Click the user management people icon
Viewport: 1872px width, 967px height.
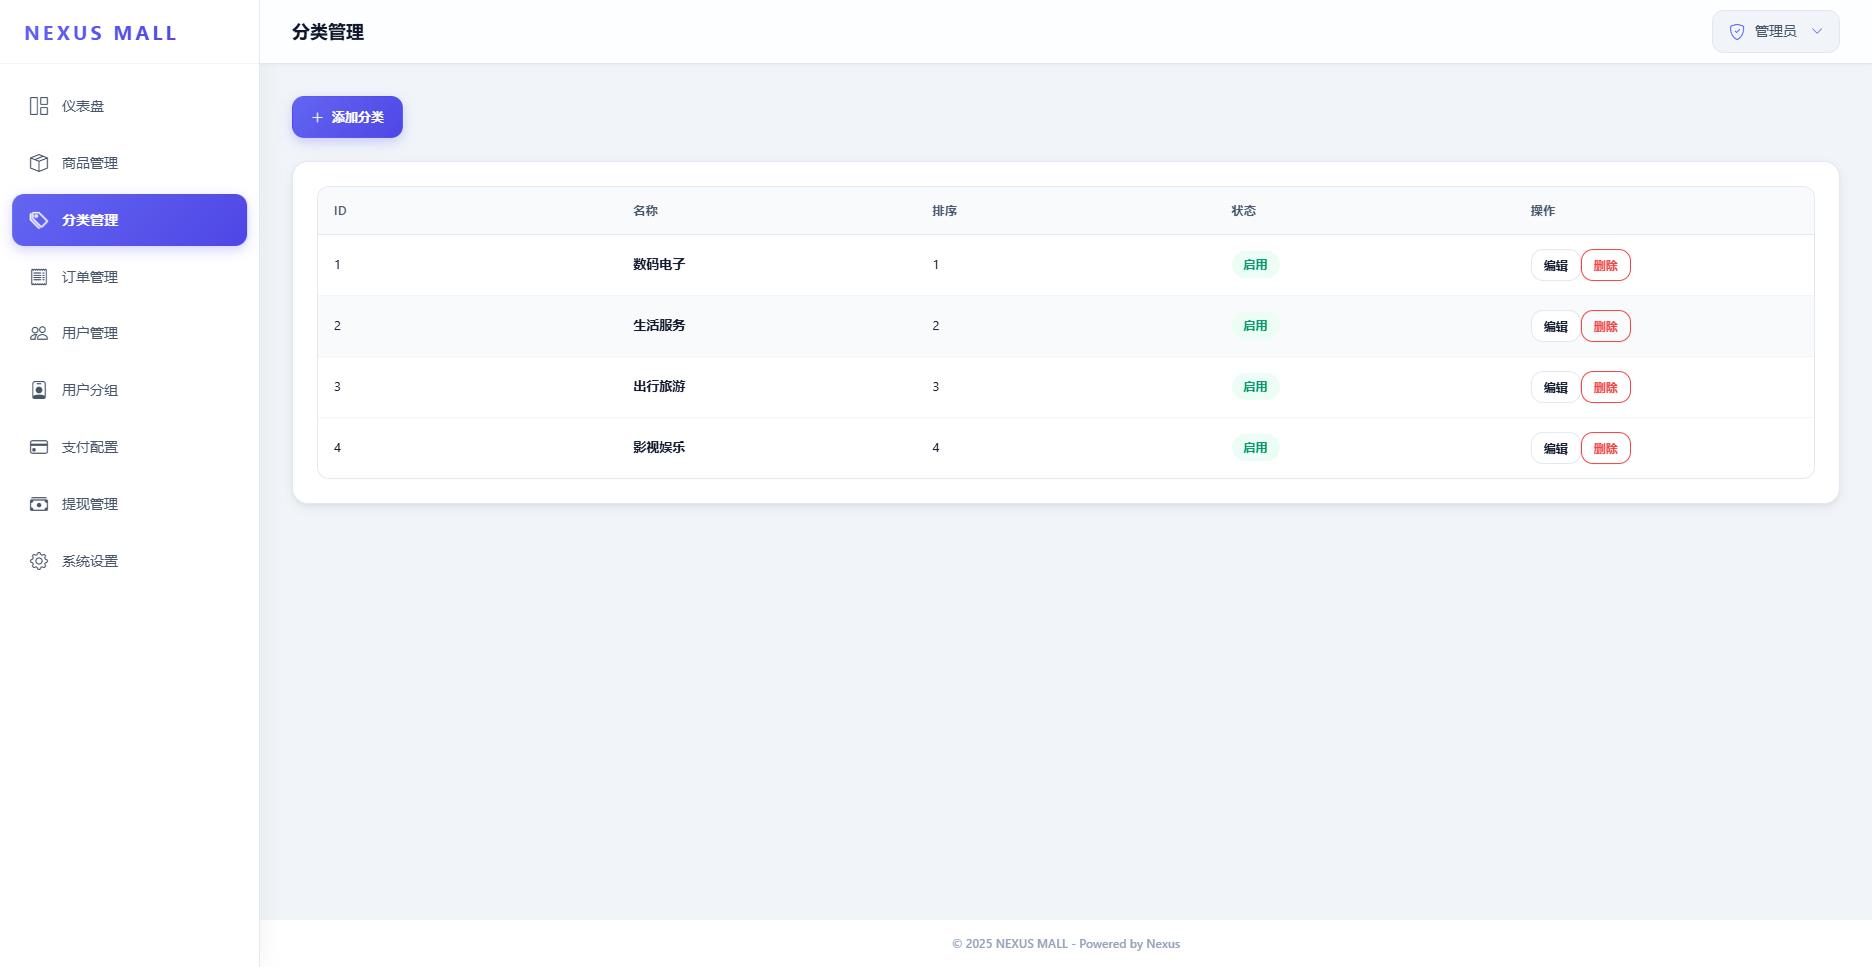[39, 333]
